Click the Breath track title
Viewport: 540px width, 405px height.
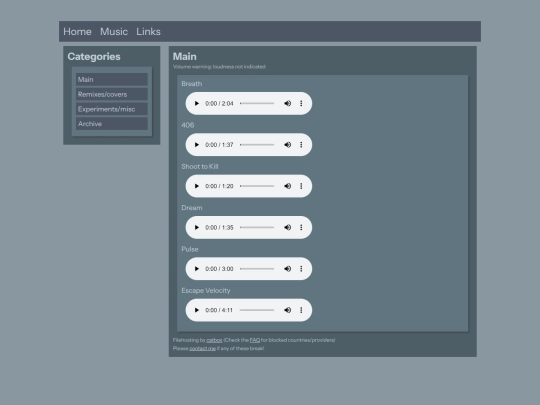coord(191,84)
